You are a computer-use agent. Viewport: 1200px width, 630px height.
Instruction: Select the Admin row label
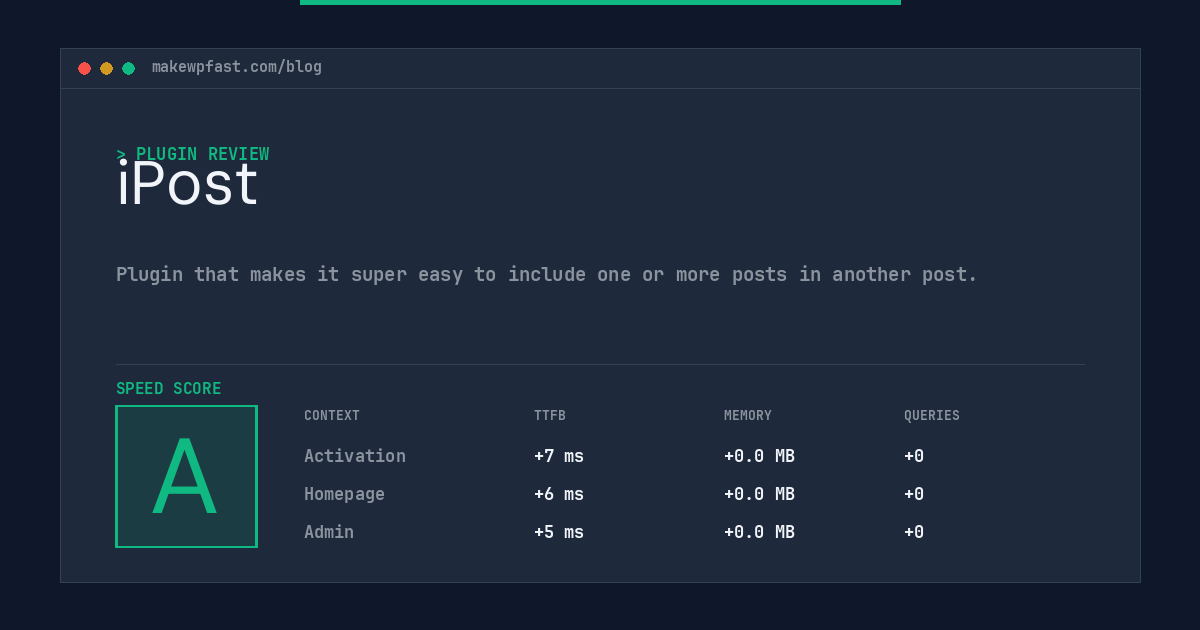[x=329, y=532]
